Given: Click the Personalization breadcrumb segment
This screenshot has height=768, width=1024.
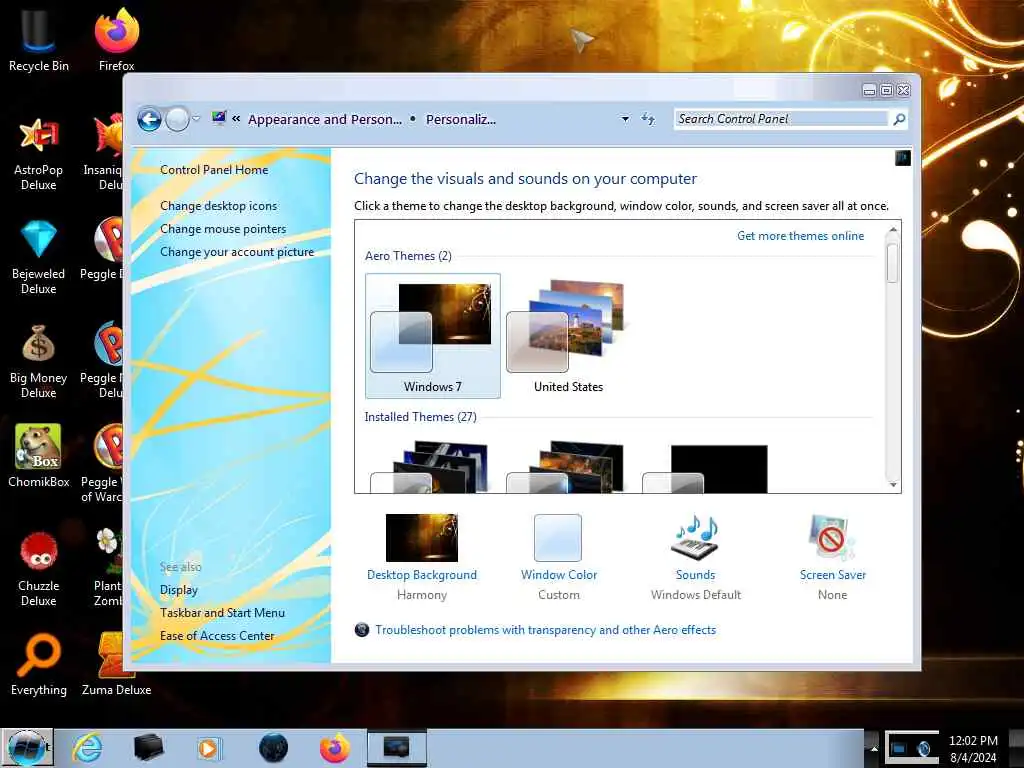Looking at the screenshot, I should (x=461, y=120).
